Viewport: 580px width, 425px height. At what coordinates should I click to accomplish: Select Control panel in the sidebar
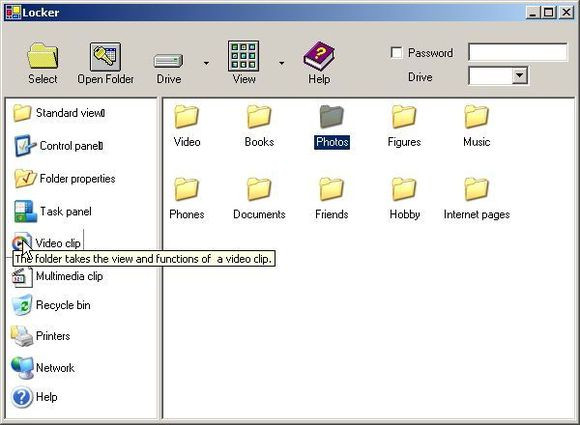pos(58,146)
